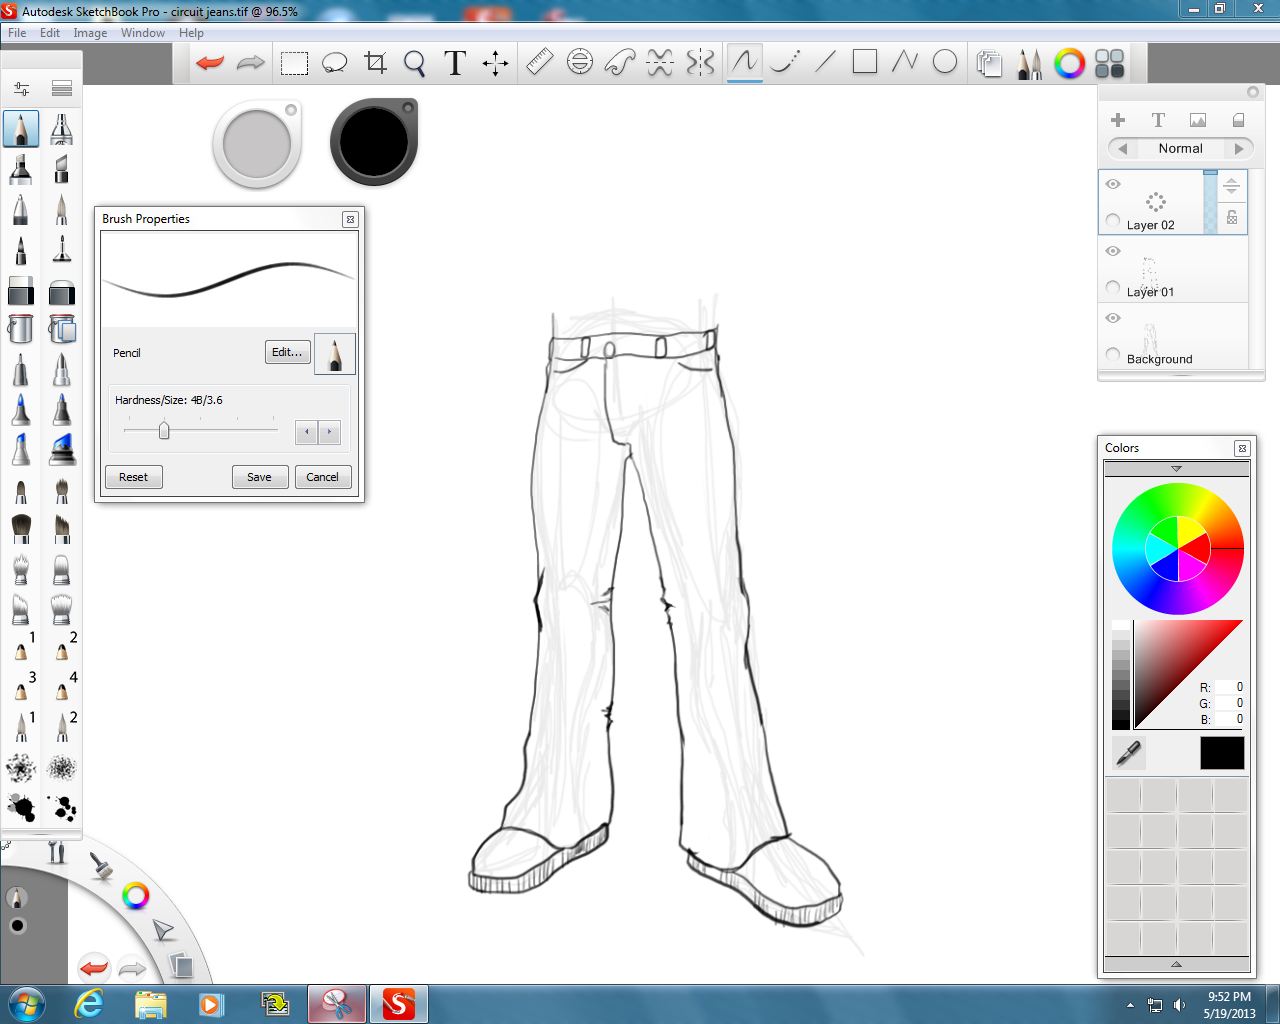Viewport: 1280px width, 1024px height.
Task: Adjust the Hardness/Size slider handle
Action: (165, 430)
